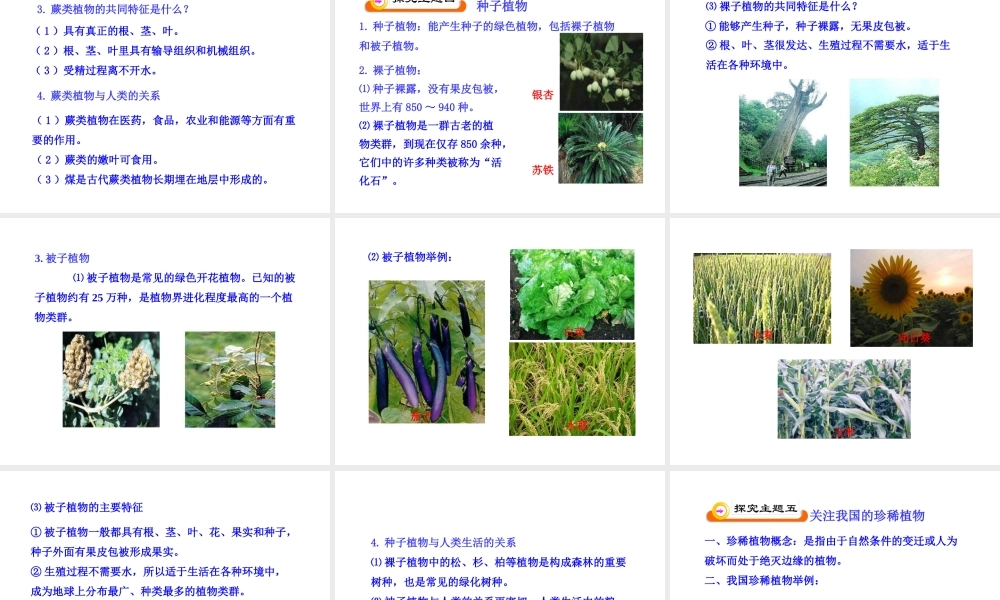This screenshot has width=1000, height=600.
Task: Click the pine tree on hillside photo
Action: (894, 133)
